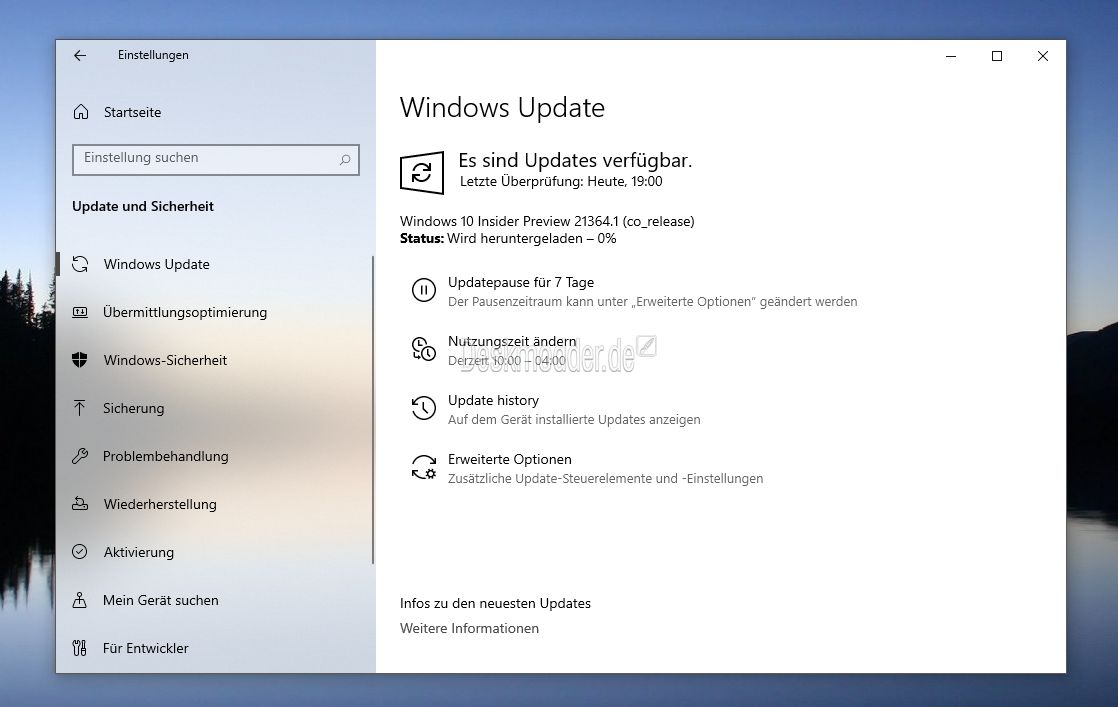Click the Pausenzeitraum description text
Screen dimensions: 1118x707
(652, 302)
